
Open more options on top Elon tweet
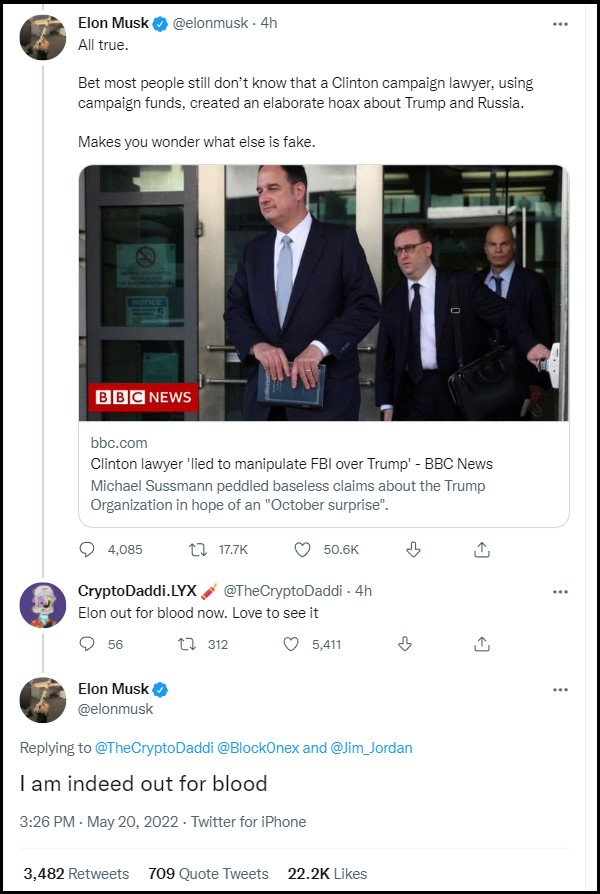coord(560,24)
